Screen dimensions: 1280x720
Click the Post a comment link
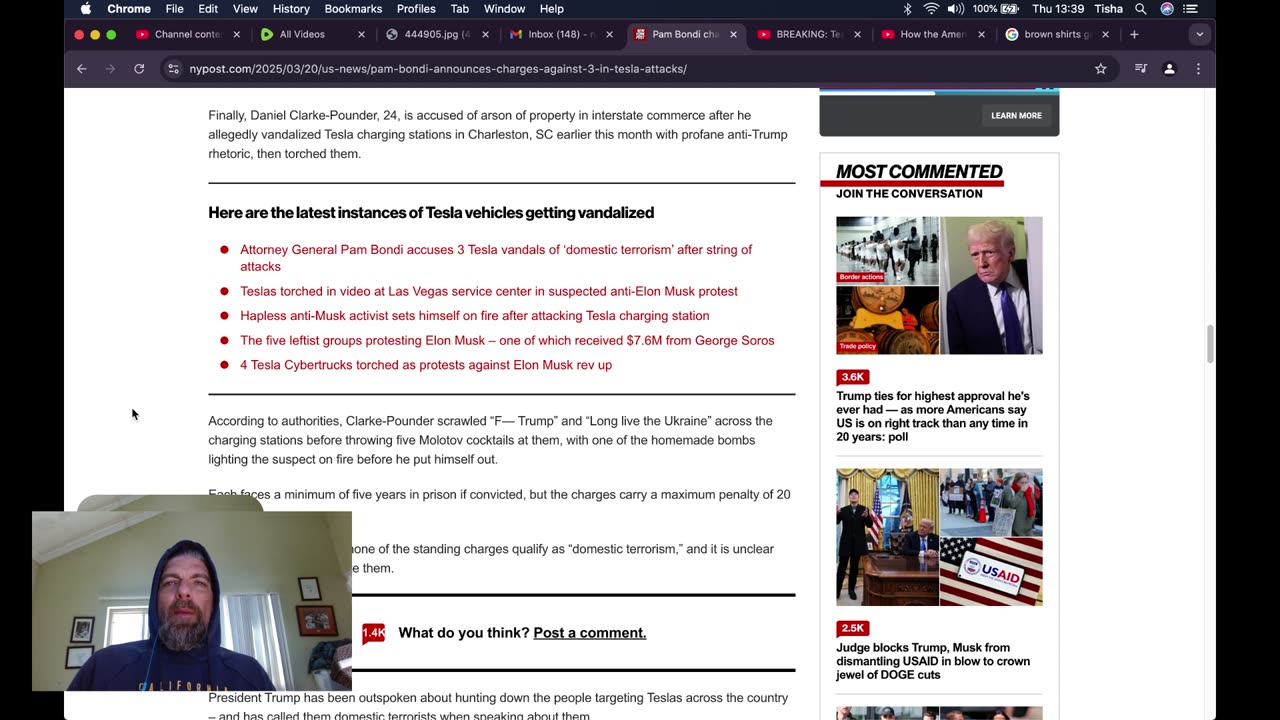point(589,633)
